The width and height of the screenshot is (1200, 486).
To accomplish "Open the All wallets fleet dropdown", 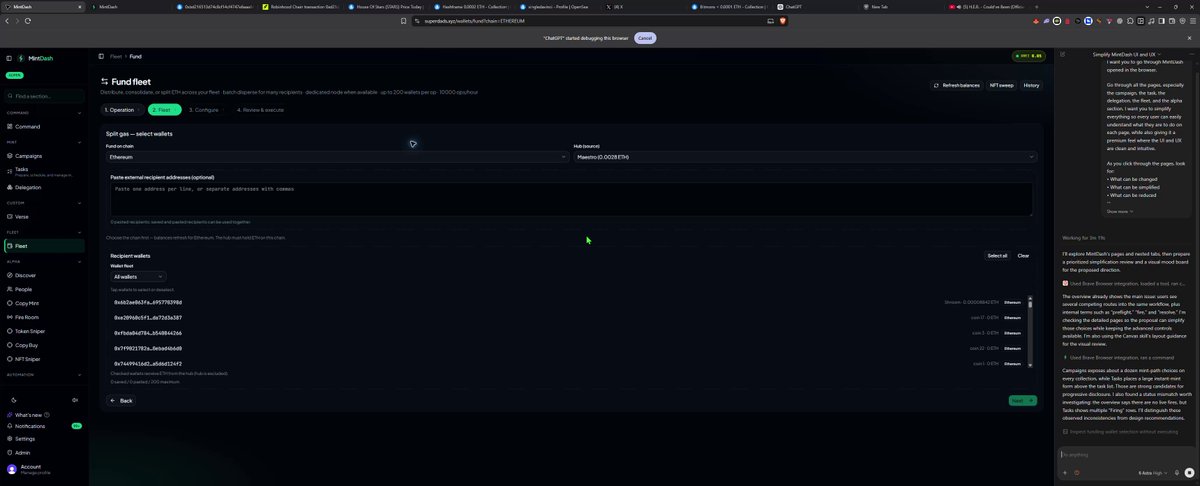I will [138, 276].
